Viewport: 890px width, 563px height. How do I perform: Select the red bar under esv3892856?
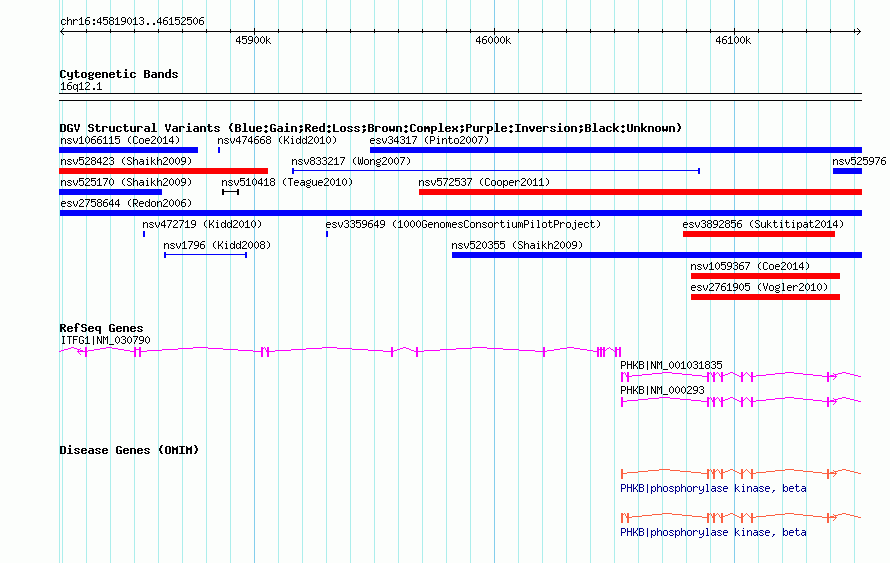tap(759, 234)
